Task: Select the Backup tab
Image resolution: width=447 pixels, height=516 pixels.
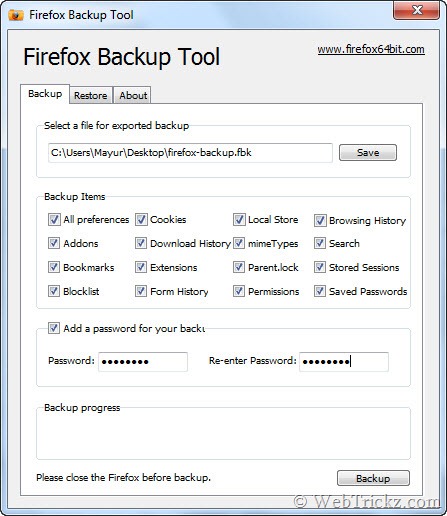Action: point(45,94)
